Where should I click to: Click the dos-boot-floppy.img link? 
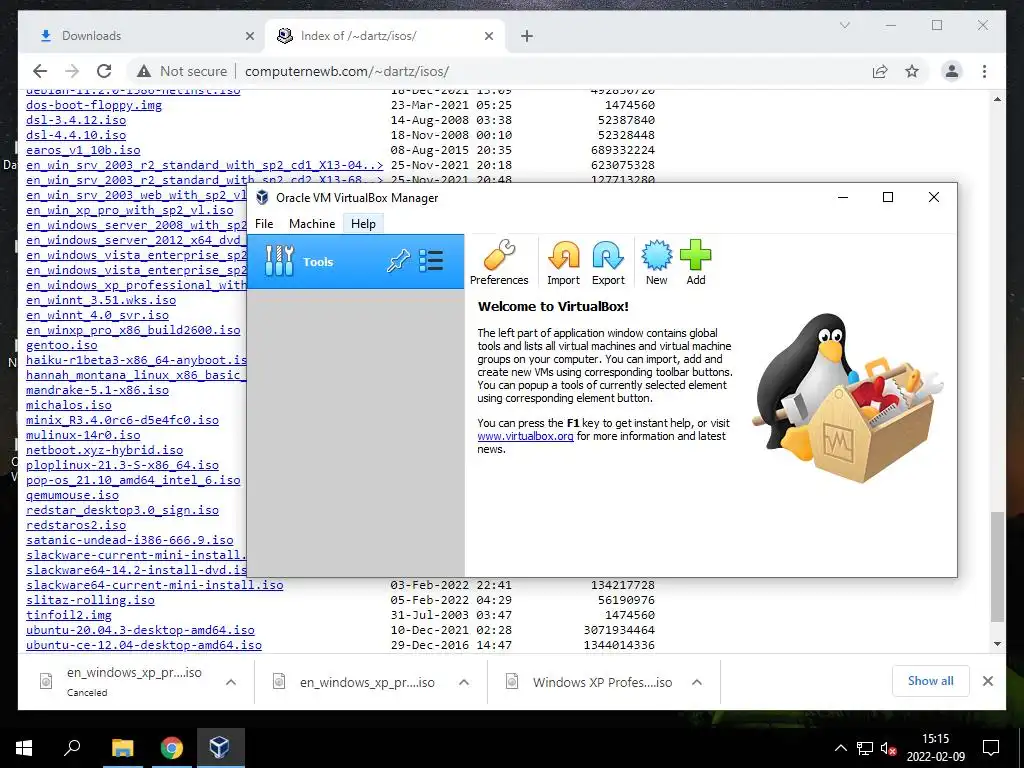pos(94,105)
